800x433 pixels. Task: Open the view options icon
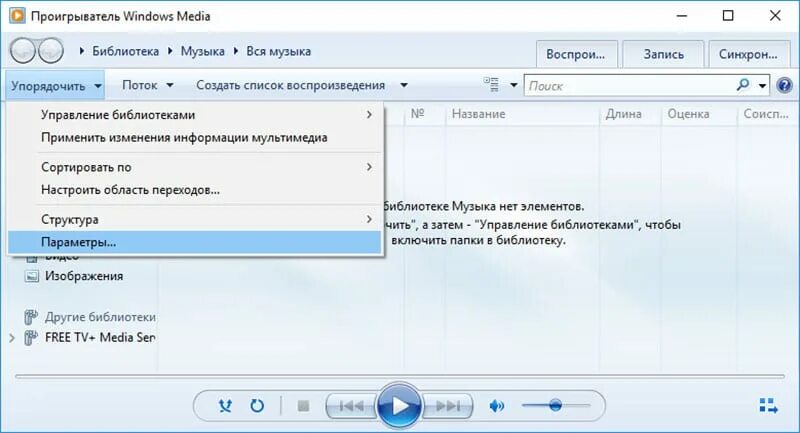[491, 85]
